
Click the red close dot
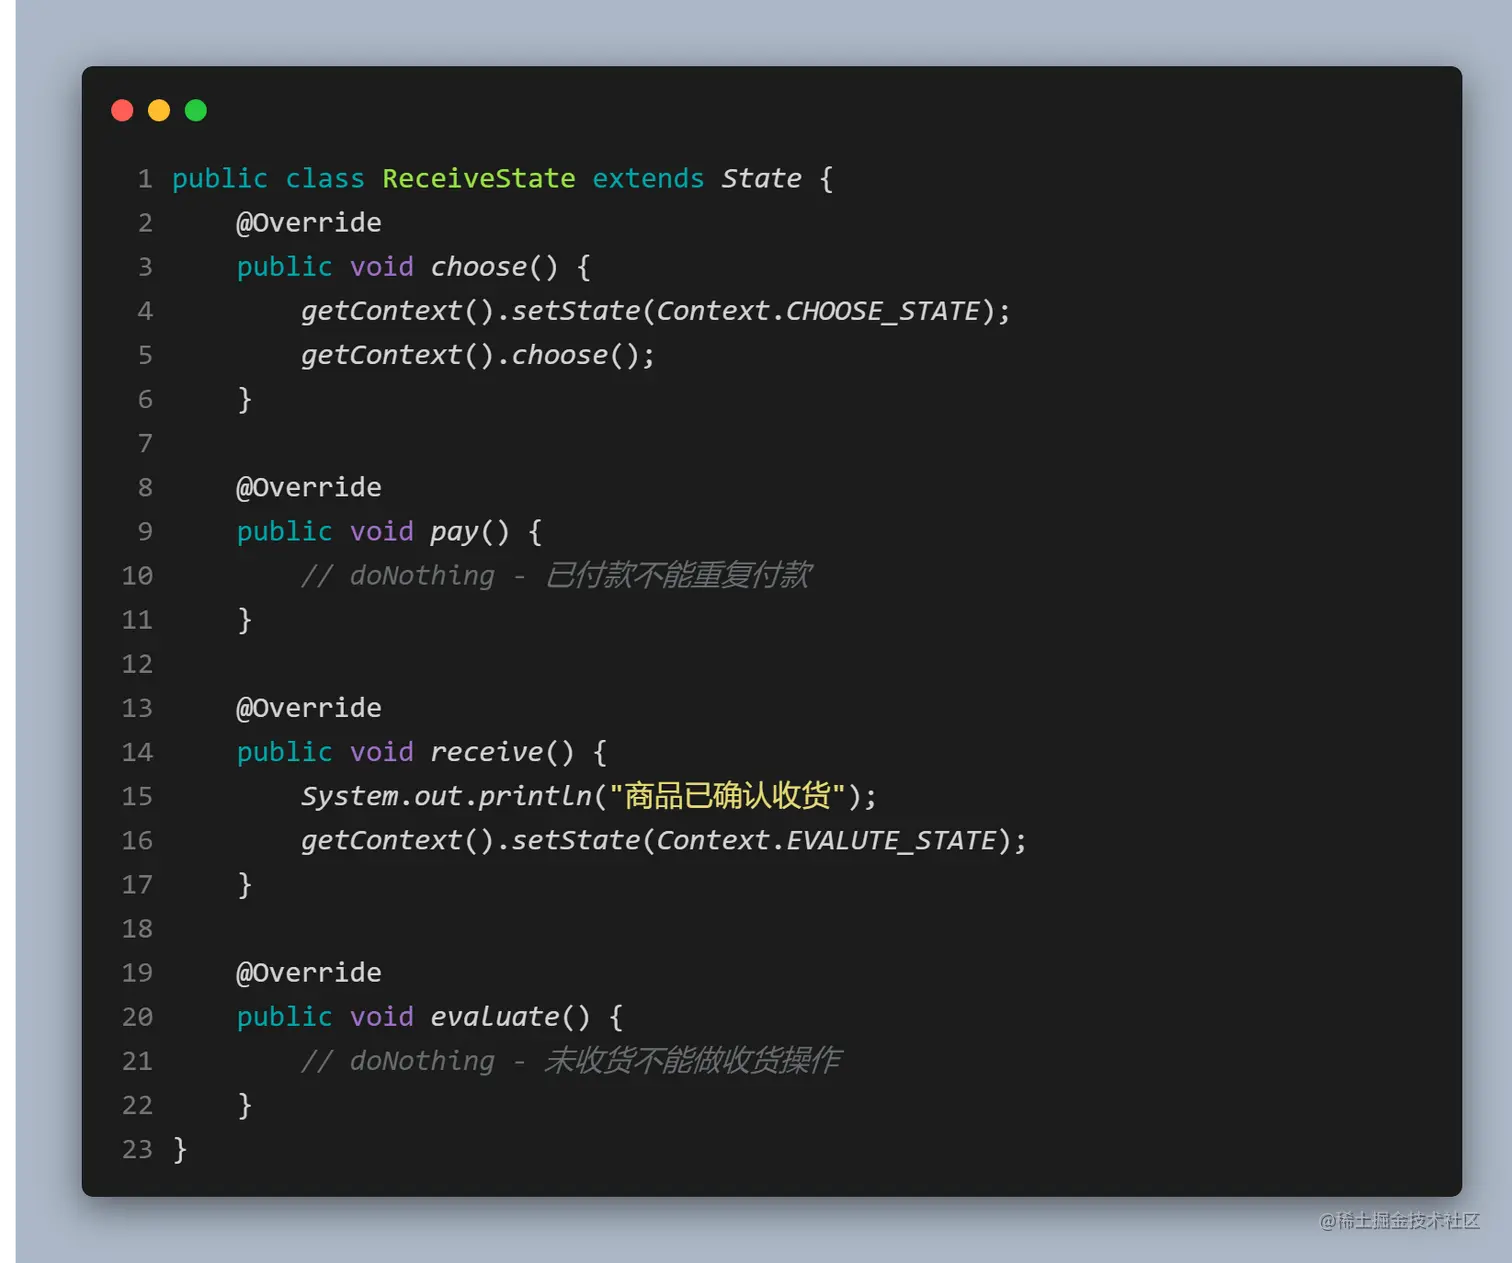(122, 110)
